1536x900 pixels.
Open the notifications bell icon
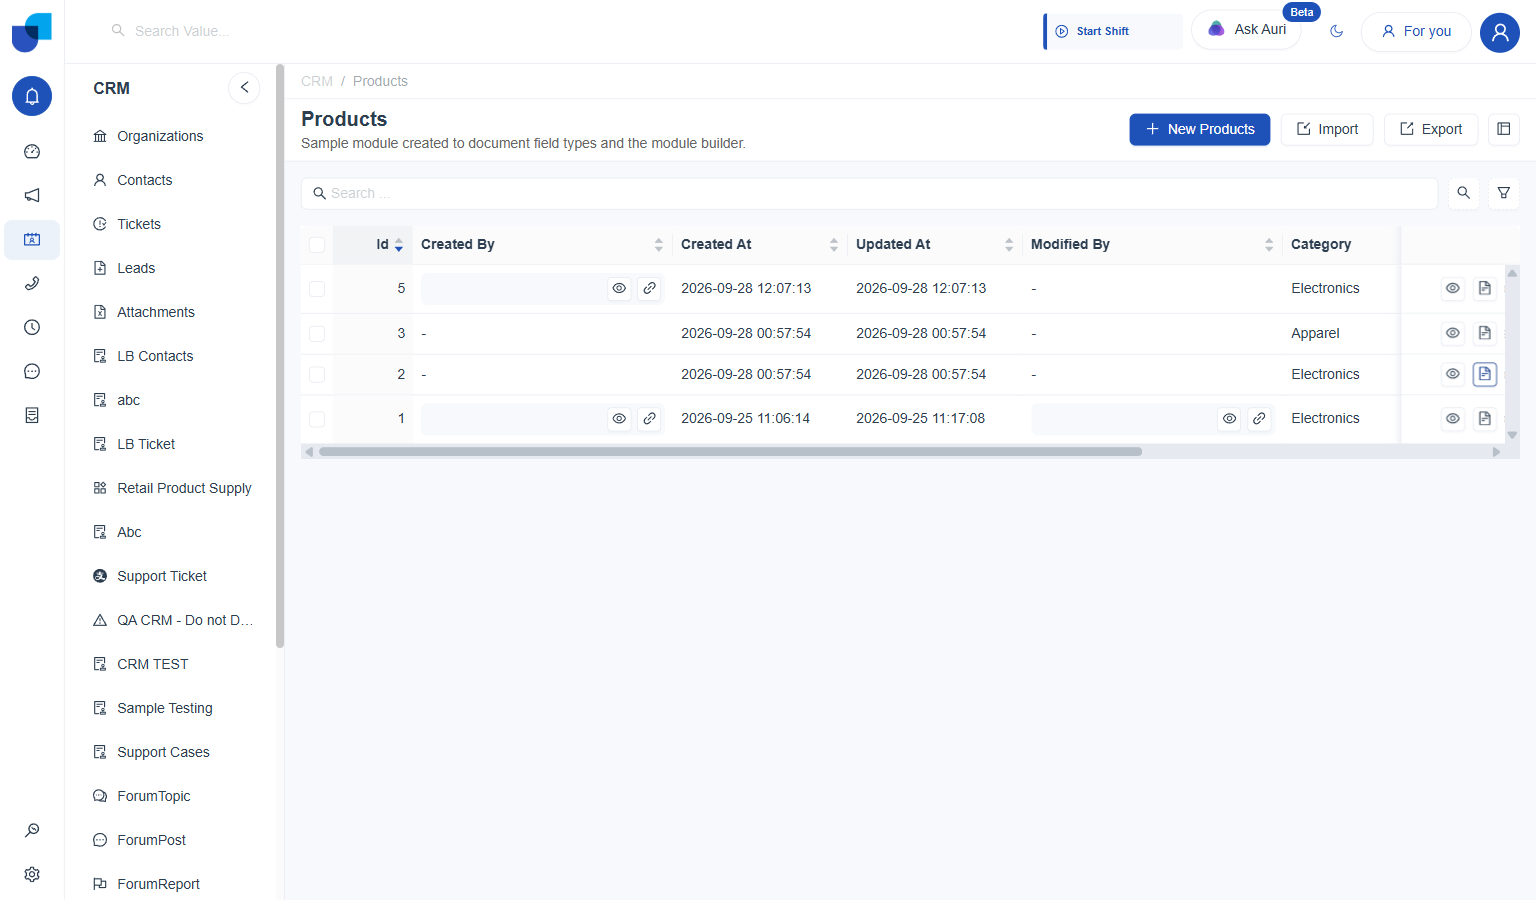[32, 96]
